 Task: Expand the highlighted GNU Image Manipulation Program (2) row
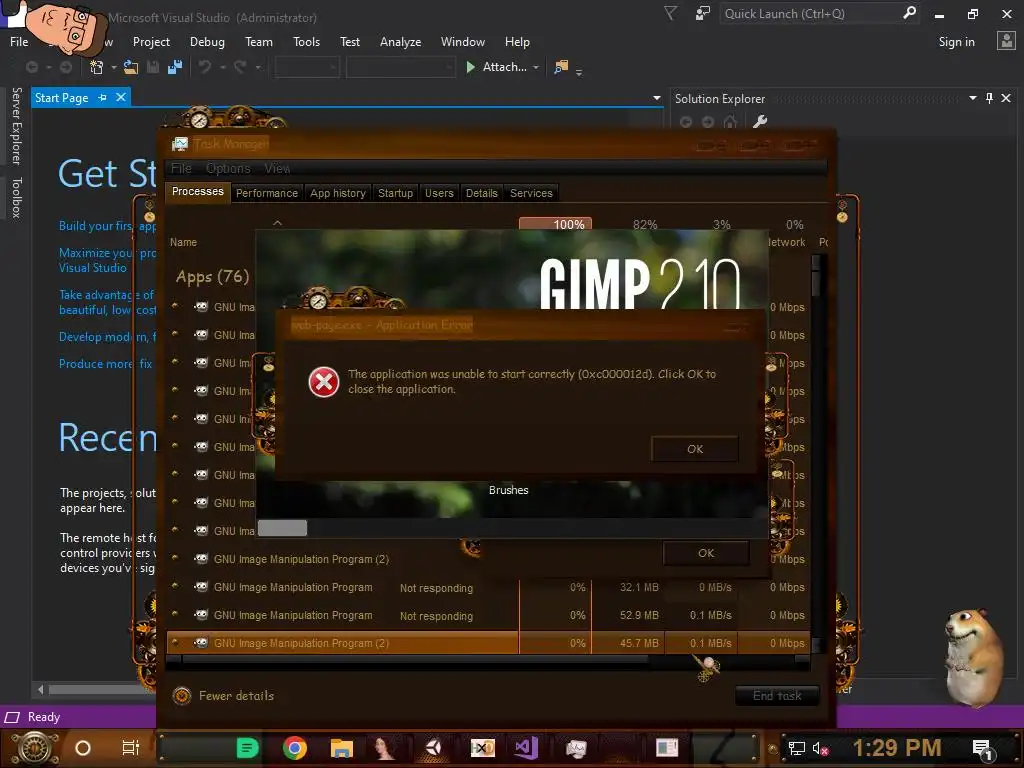pos(174,643)
